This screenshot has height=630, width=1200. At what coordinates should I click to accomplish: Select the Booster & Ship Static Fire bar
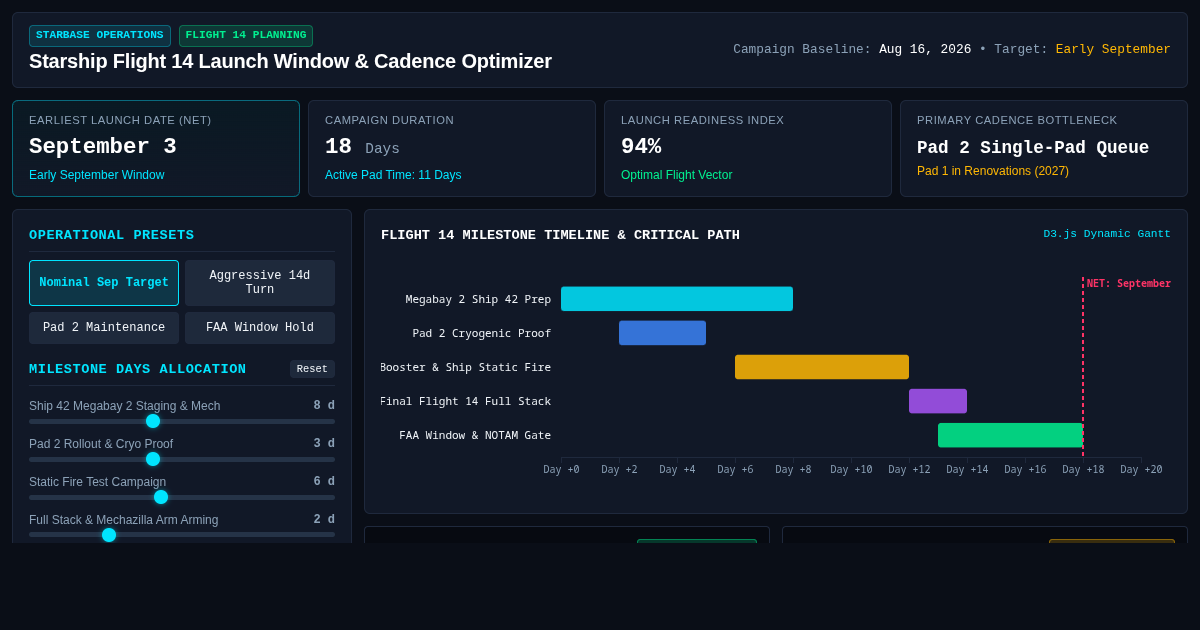click(x=822, y=367)
